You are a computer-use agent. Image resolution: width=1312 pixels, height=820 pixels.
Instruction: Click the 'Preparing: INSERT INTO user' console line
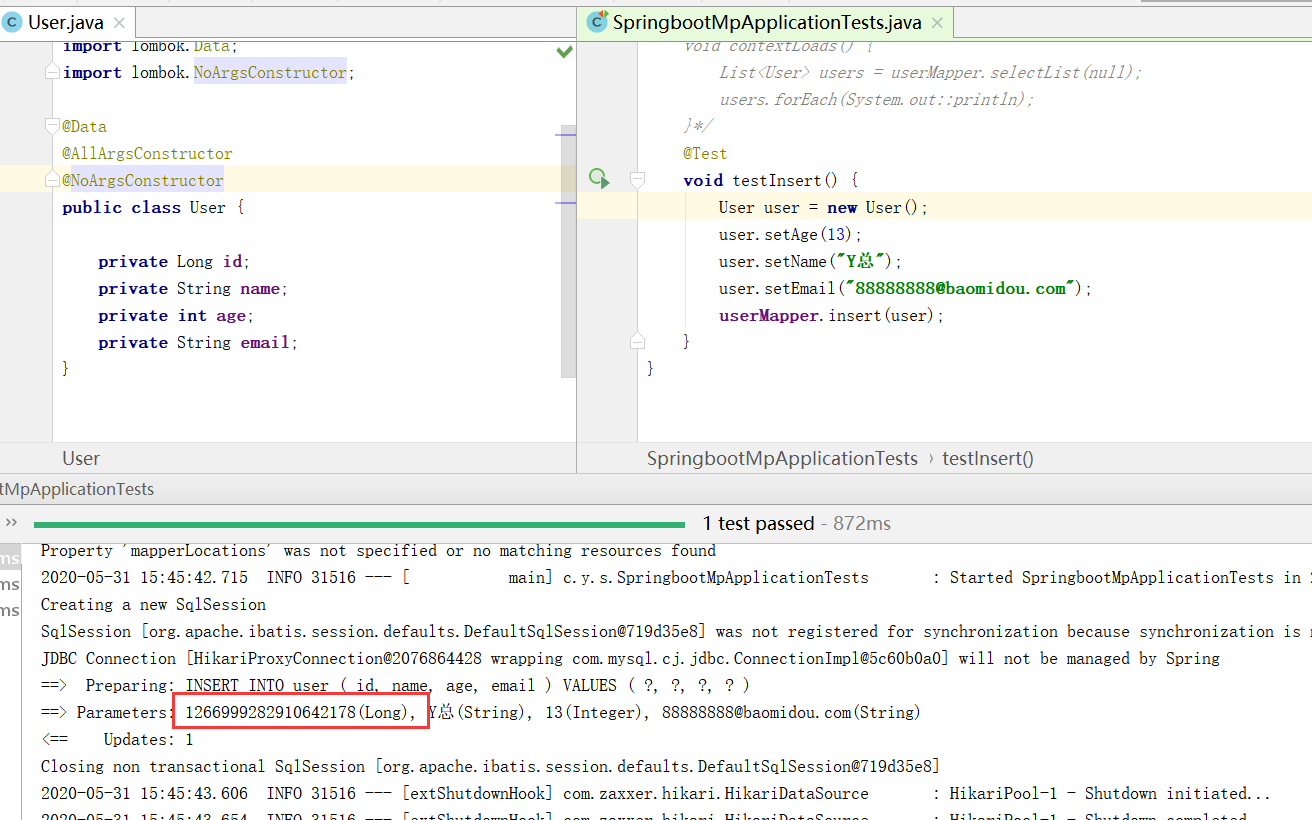click(x=395, y=685)
